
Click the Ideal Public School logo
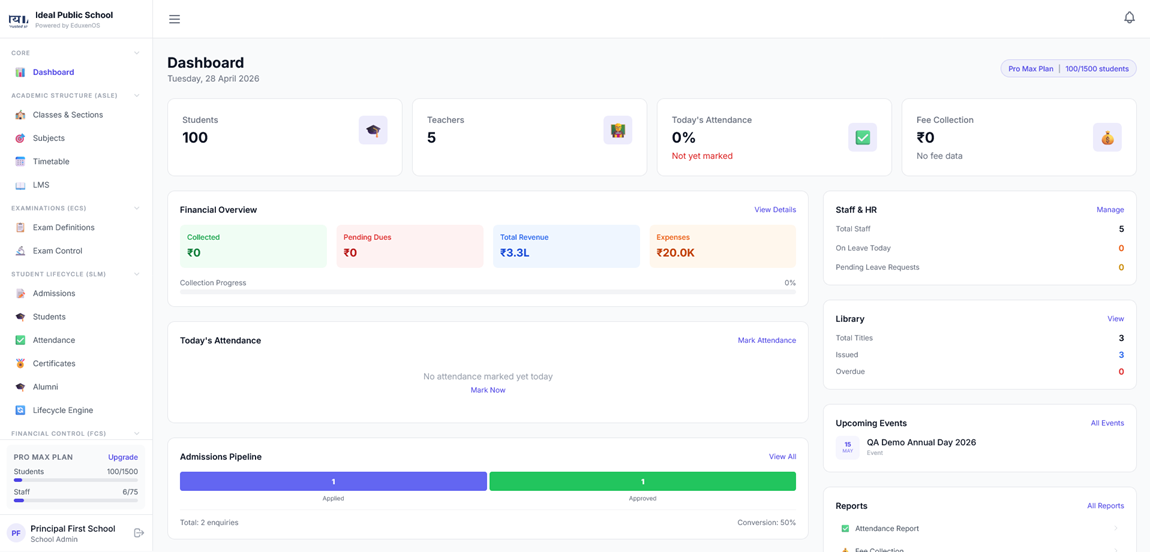[18, 19]
